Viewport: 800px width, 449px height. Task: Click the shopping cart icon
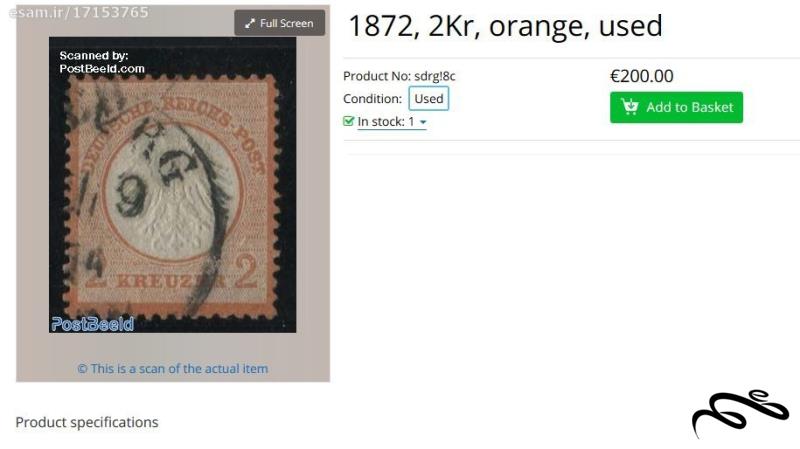630,107
